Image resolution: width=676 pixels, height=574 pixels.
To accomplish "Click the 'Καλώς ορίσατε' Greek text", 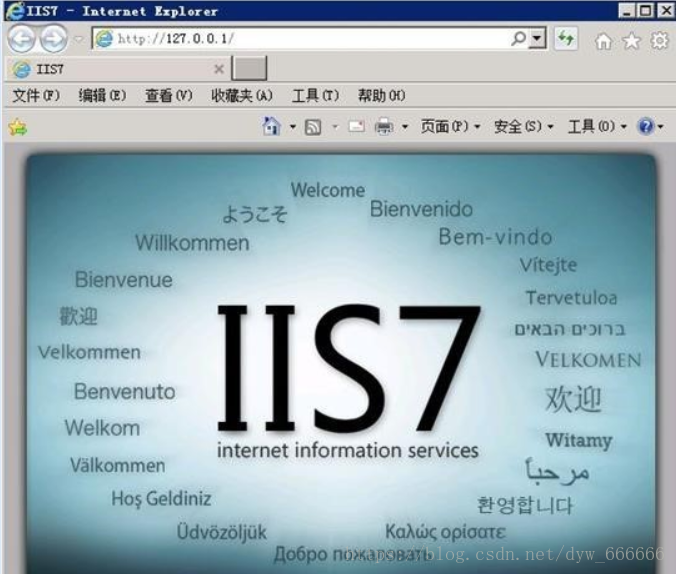I will coord(445,532).
